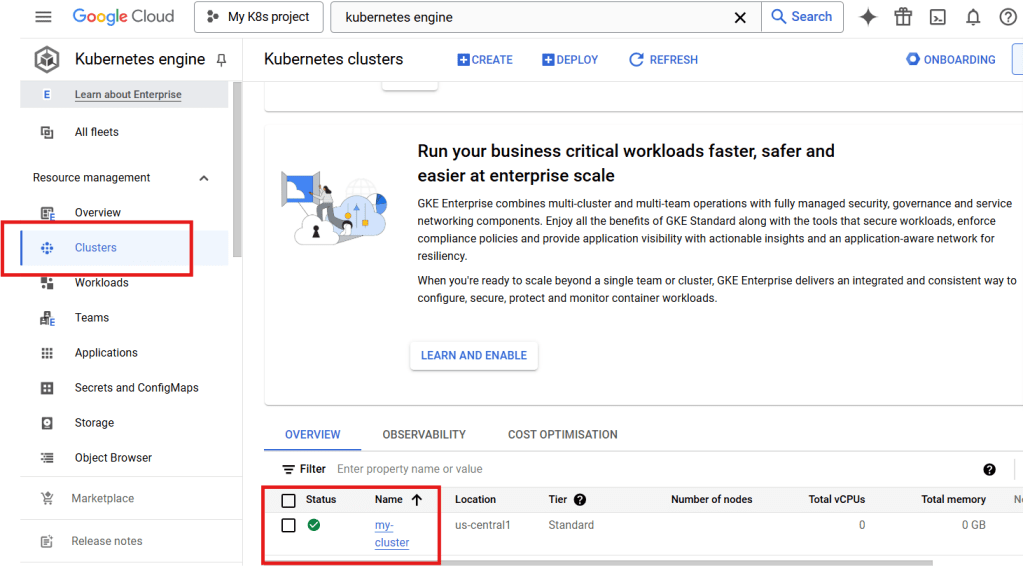This screenshot has width=1023, height=566.
Task: Click the us-central1 location cell
Action: click(483, 525)
